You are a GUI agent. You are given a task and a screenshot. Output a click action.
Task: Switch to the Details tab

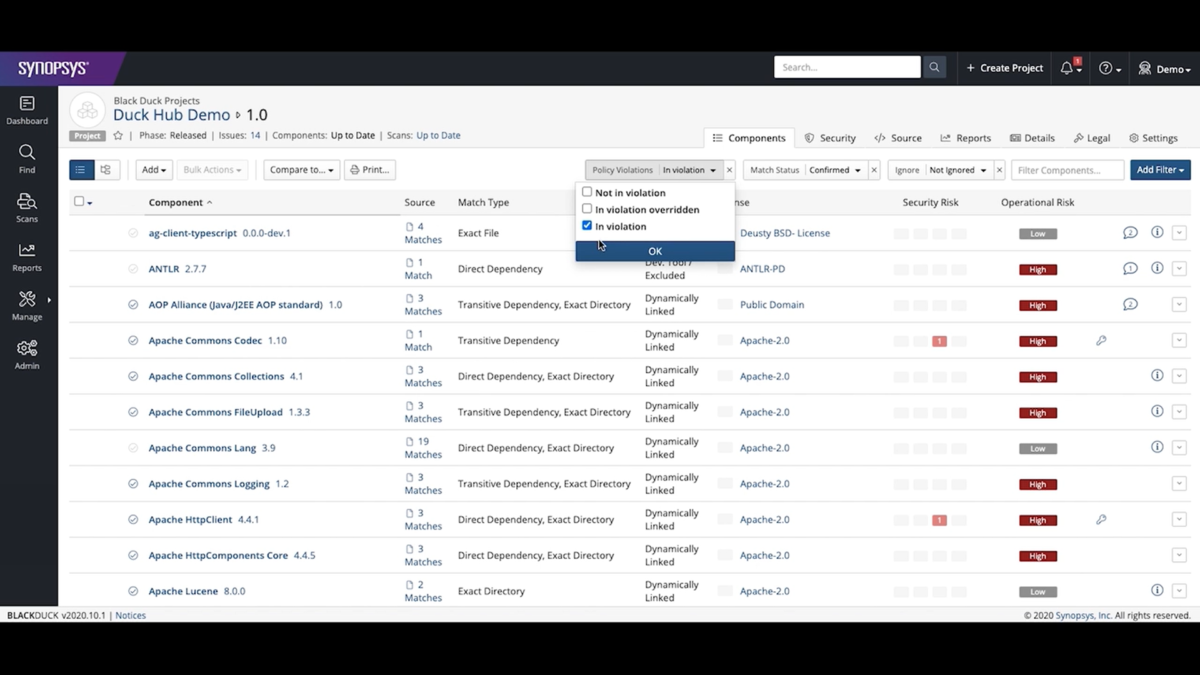(1032, 138)
